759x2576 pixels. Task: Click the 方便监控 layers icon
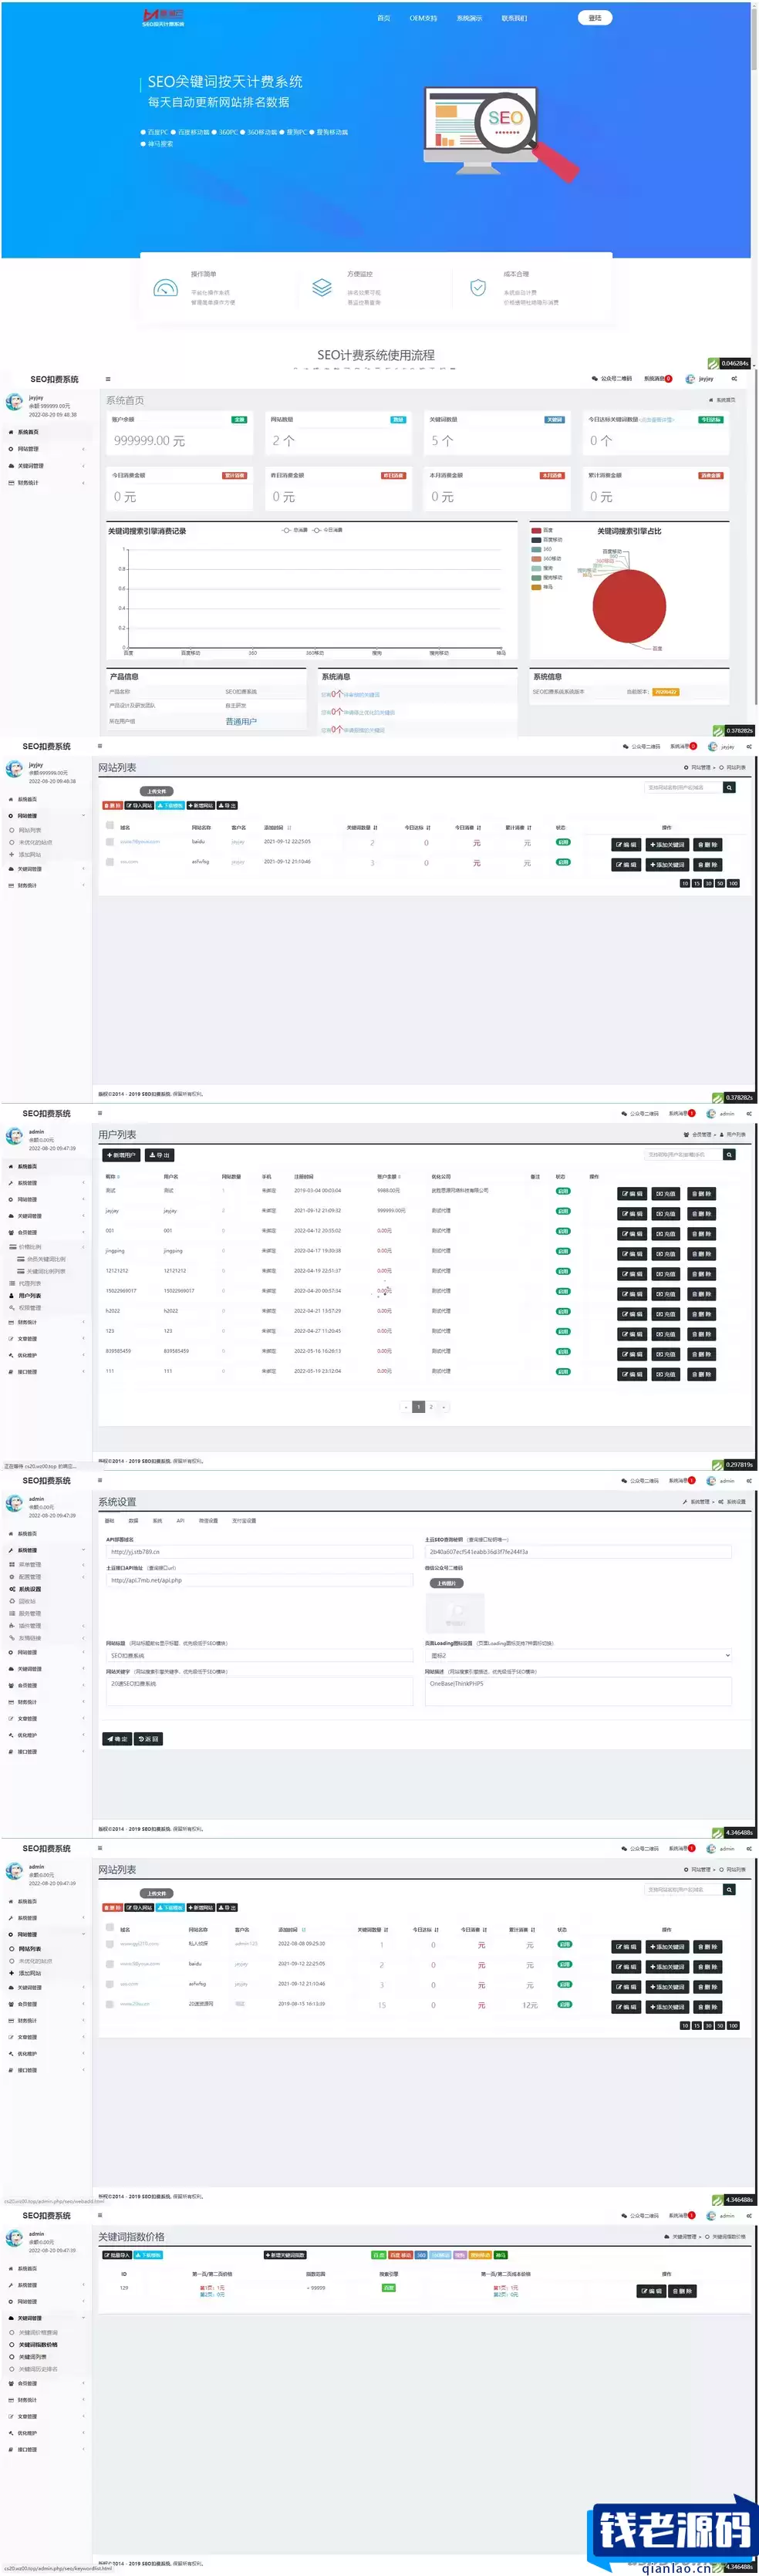(x=322, y=288)
